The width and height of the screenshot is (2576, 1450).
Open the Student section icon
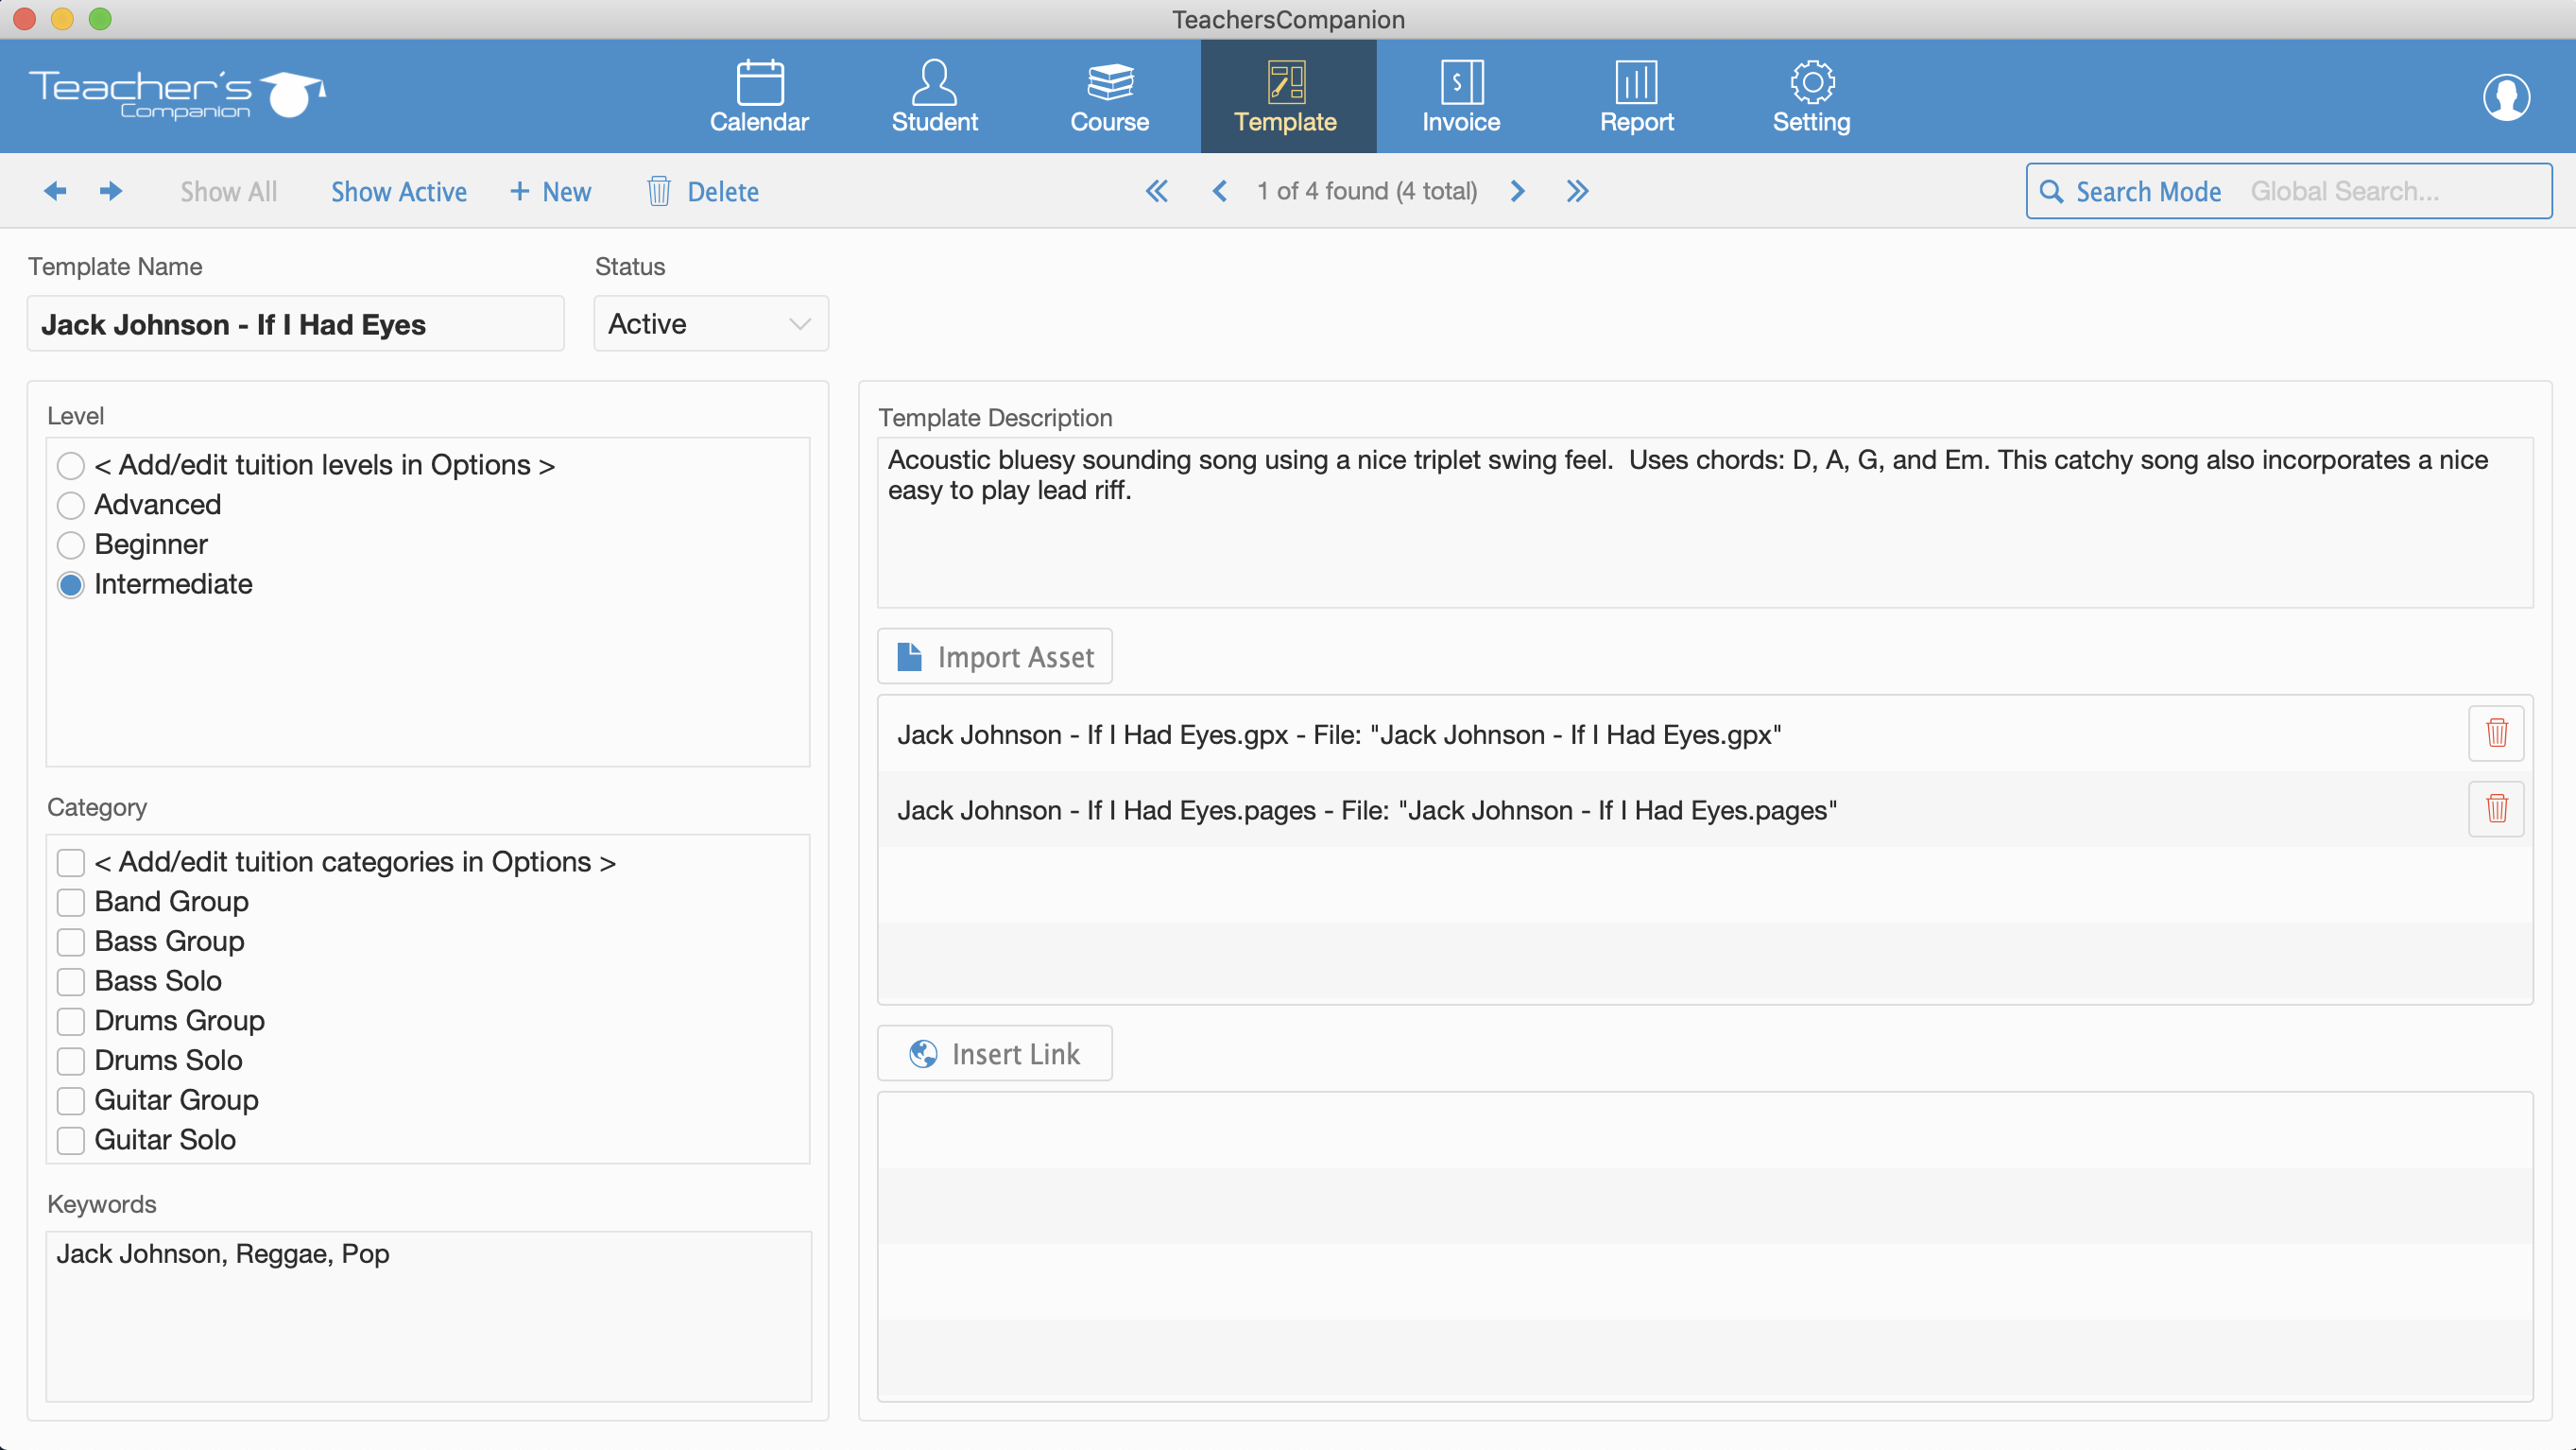[x=934, y=82]
